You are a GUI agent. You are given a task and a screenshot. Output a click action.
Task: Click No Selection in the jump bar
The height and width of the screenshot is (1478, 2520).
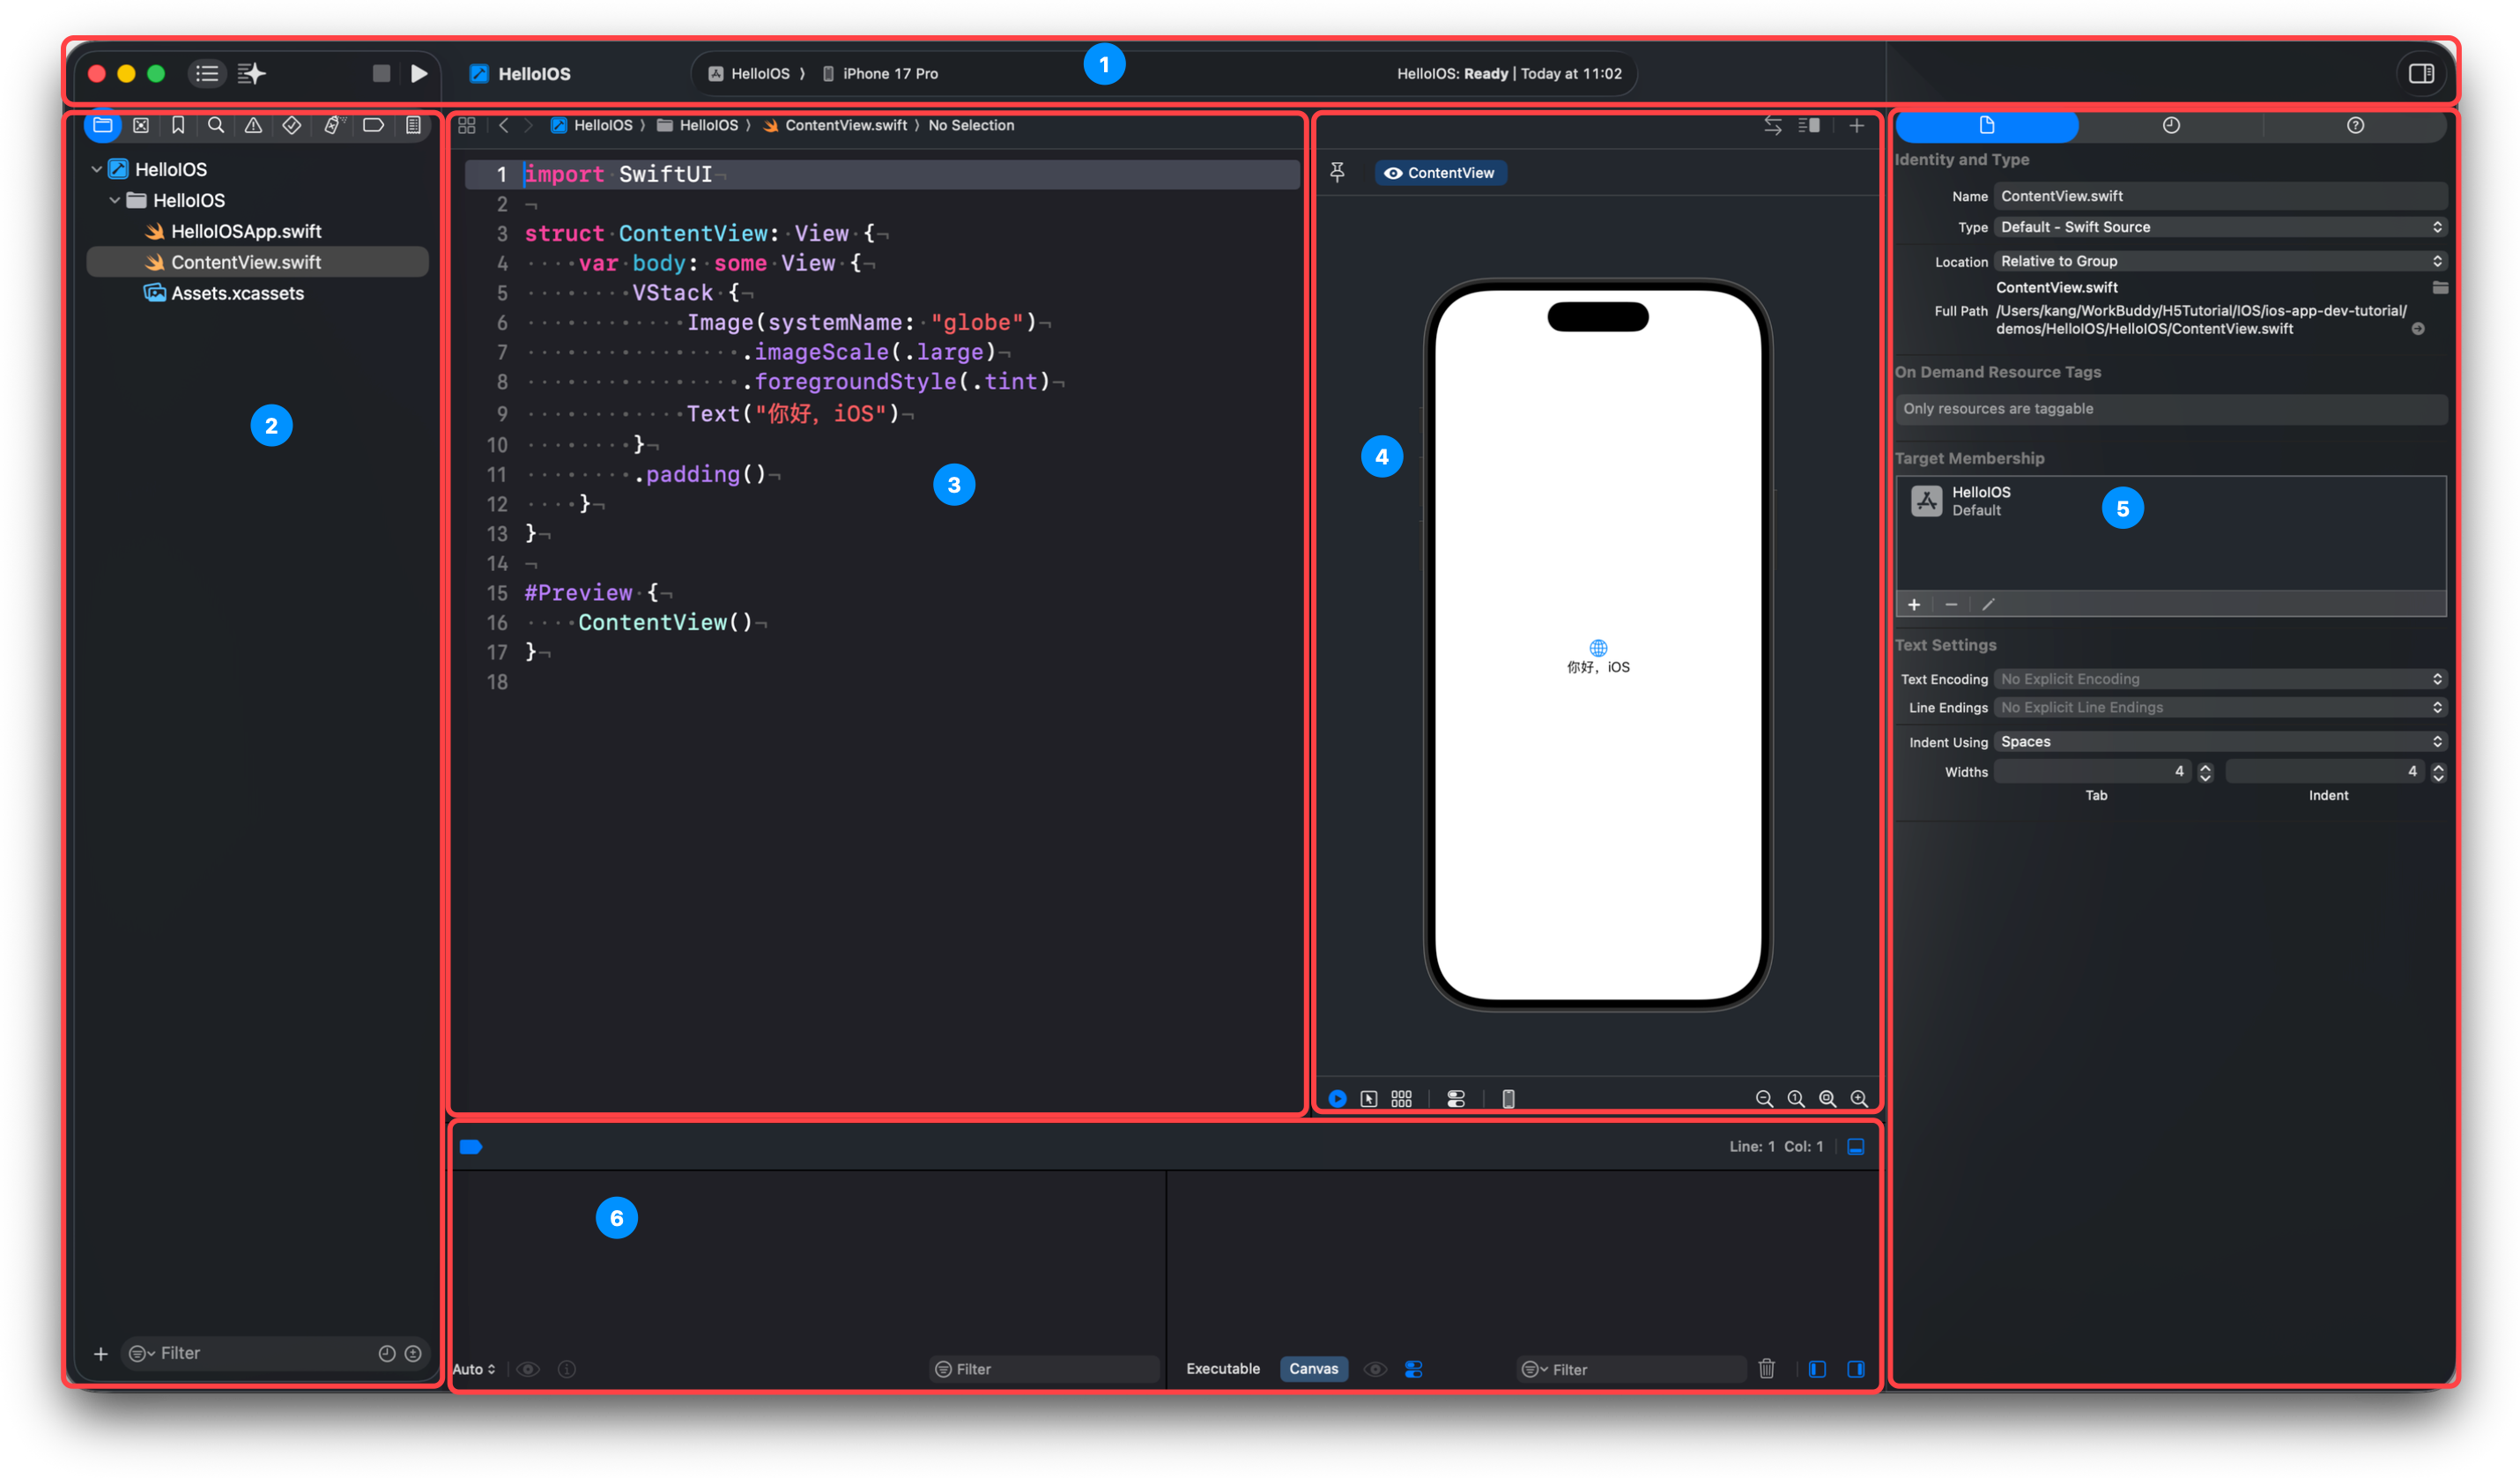coord(971,125)
